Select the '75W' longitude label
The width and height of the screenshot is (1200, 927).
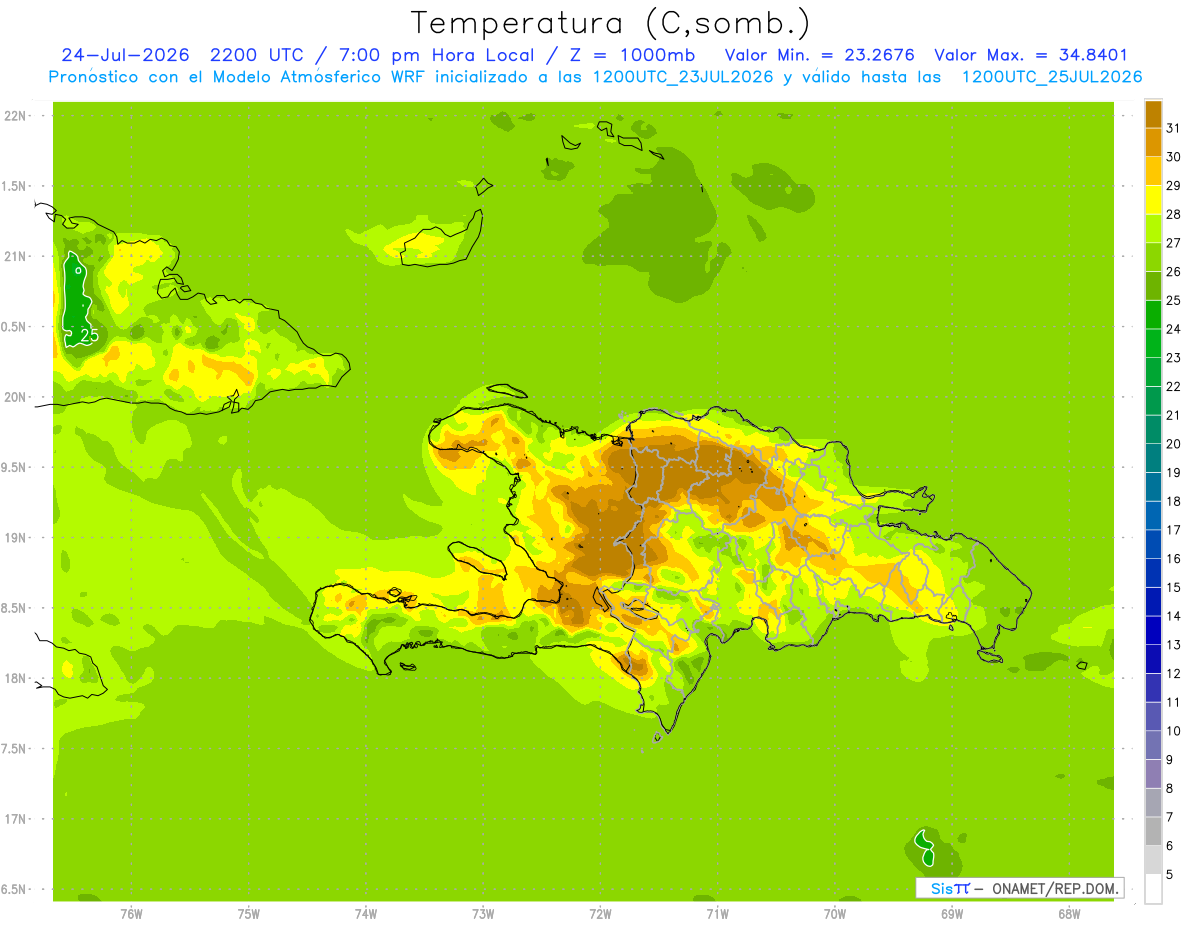coord(249,913)
